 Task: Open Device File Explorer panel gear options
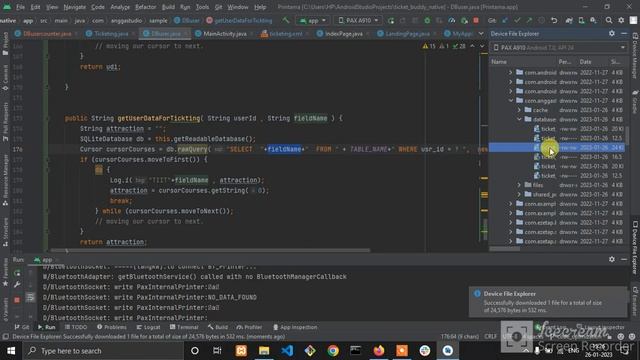coord(611,33)
